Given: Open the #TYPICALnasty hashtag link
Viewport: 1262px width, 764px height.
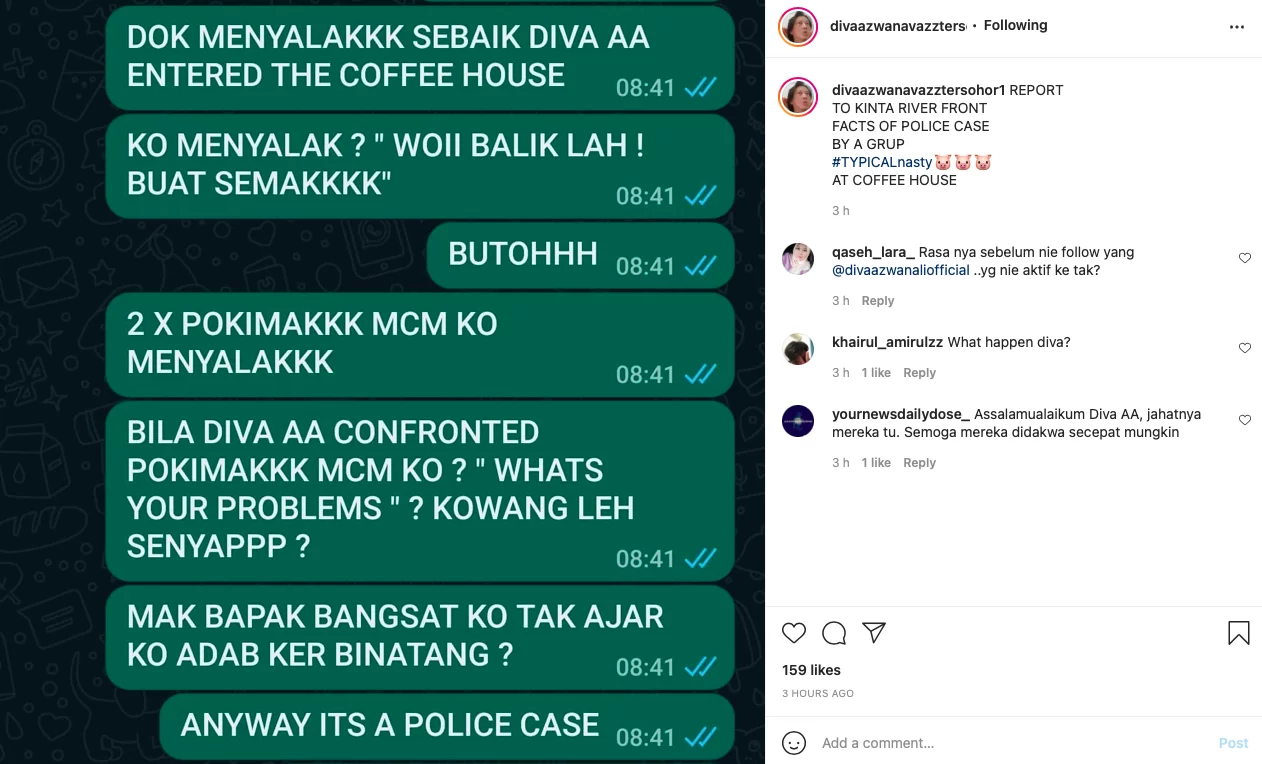Looking at the screenshot, I should (x=882, y=162).
